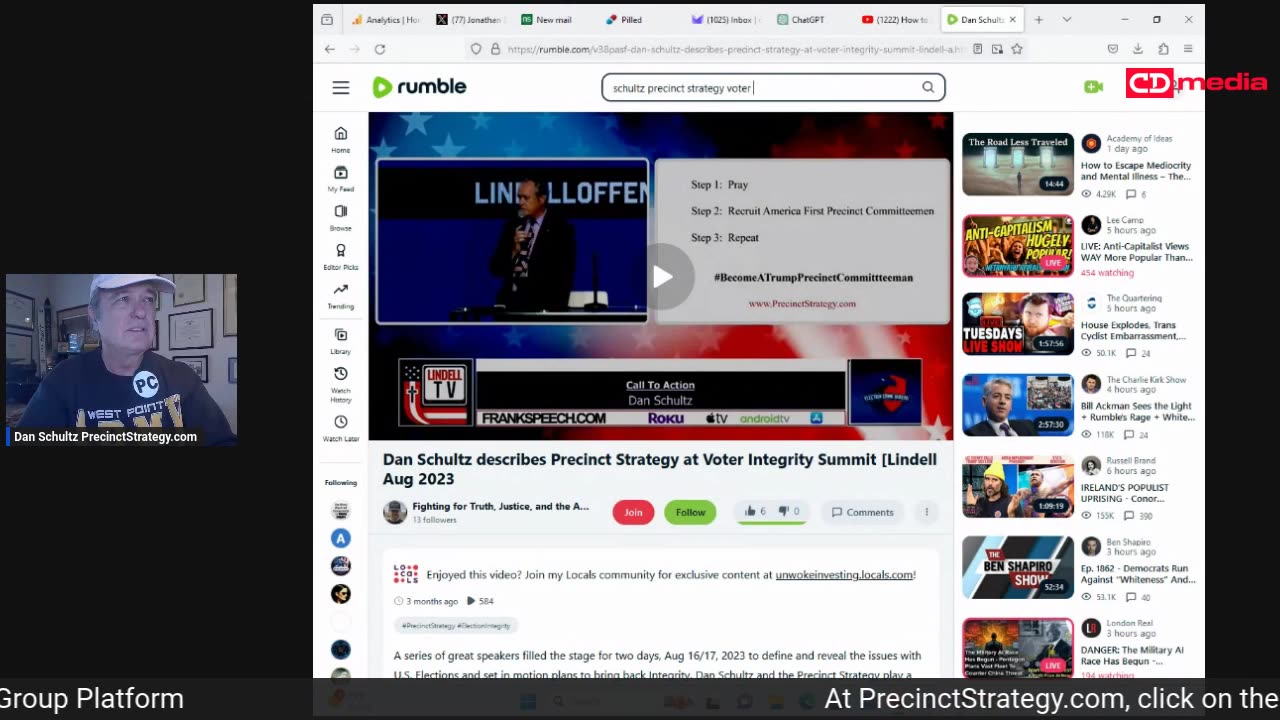Switch to the (1025) Inbox tab

[x=726, y=20]
